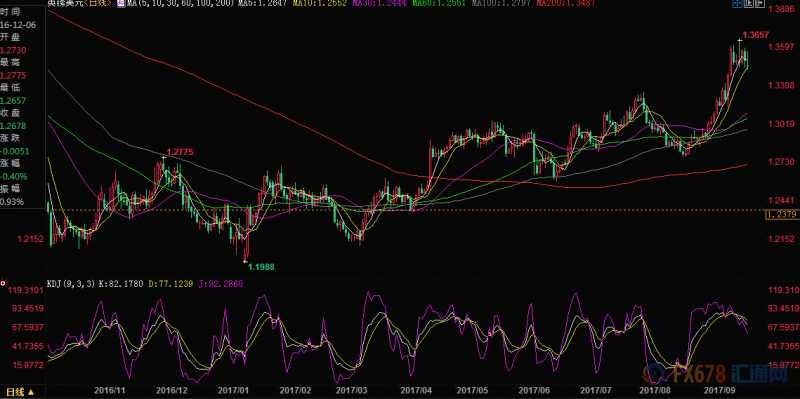
Task: Select the 1.1988 low price marker
Action: [x=261, y=266]
